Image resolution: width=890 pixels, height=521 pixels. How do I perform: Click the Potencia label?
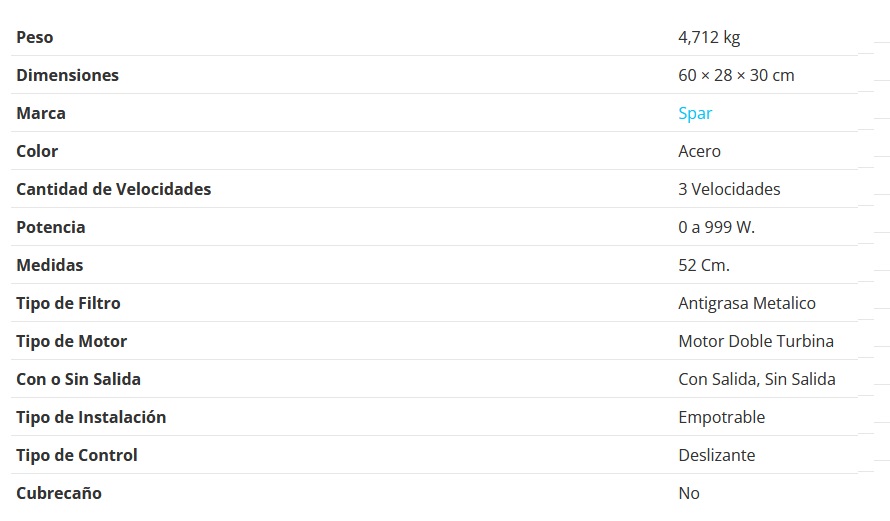point(51,228)
